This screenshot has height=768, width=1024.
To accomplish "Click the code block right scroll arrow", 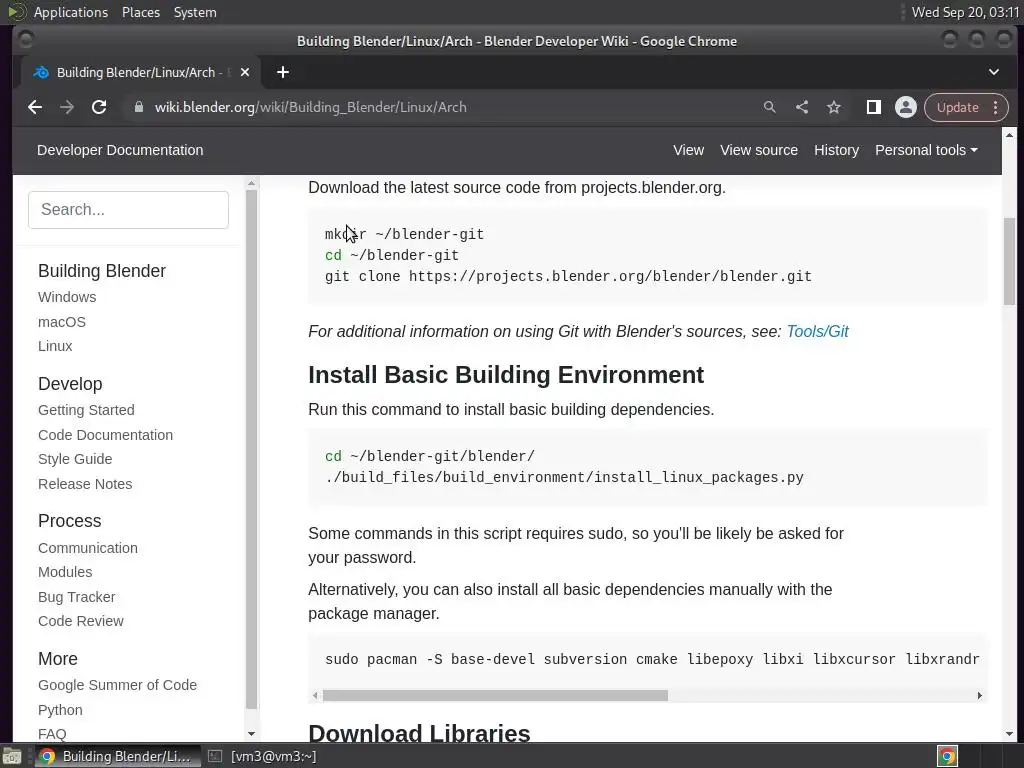I will tap(980, 696).
